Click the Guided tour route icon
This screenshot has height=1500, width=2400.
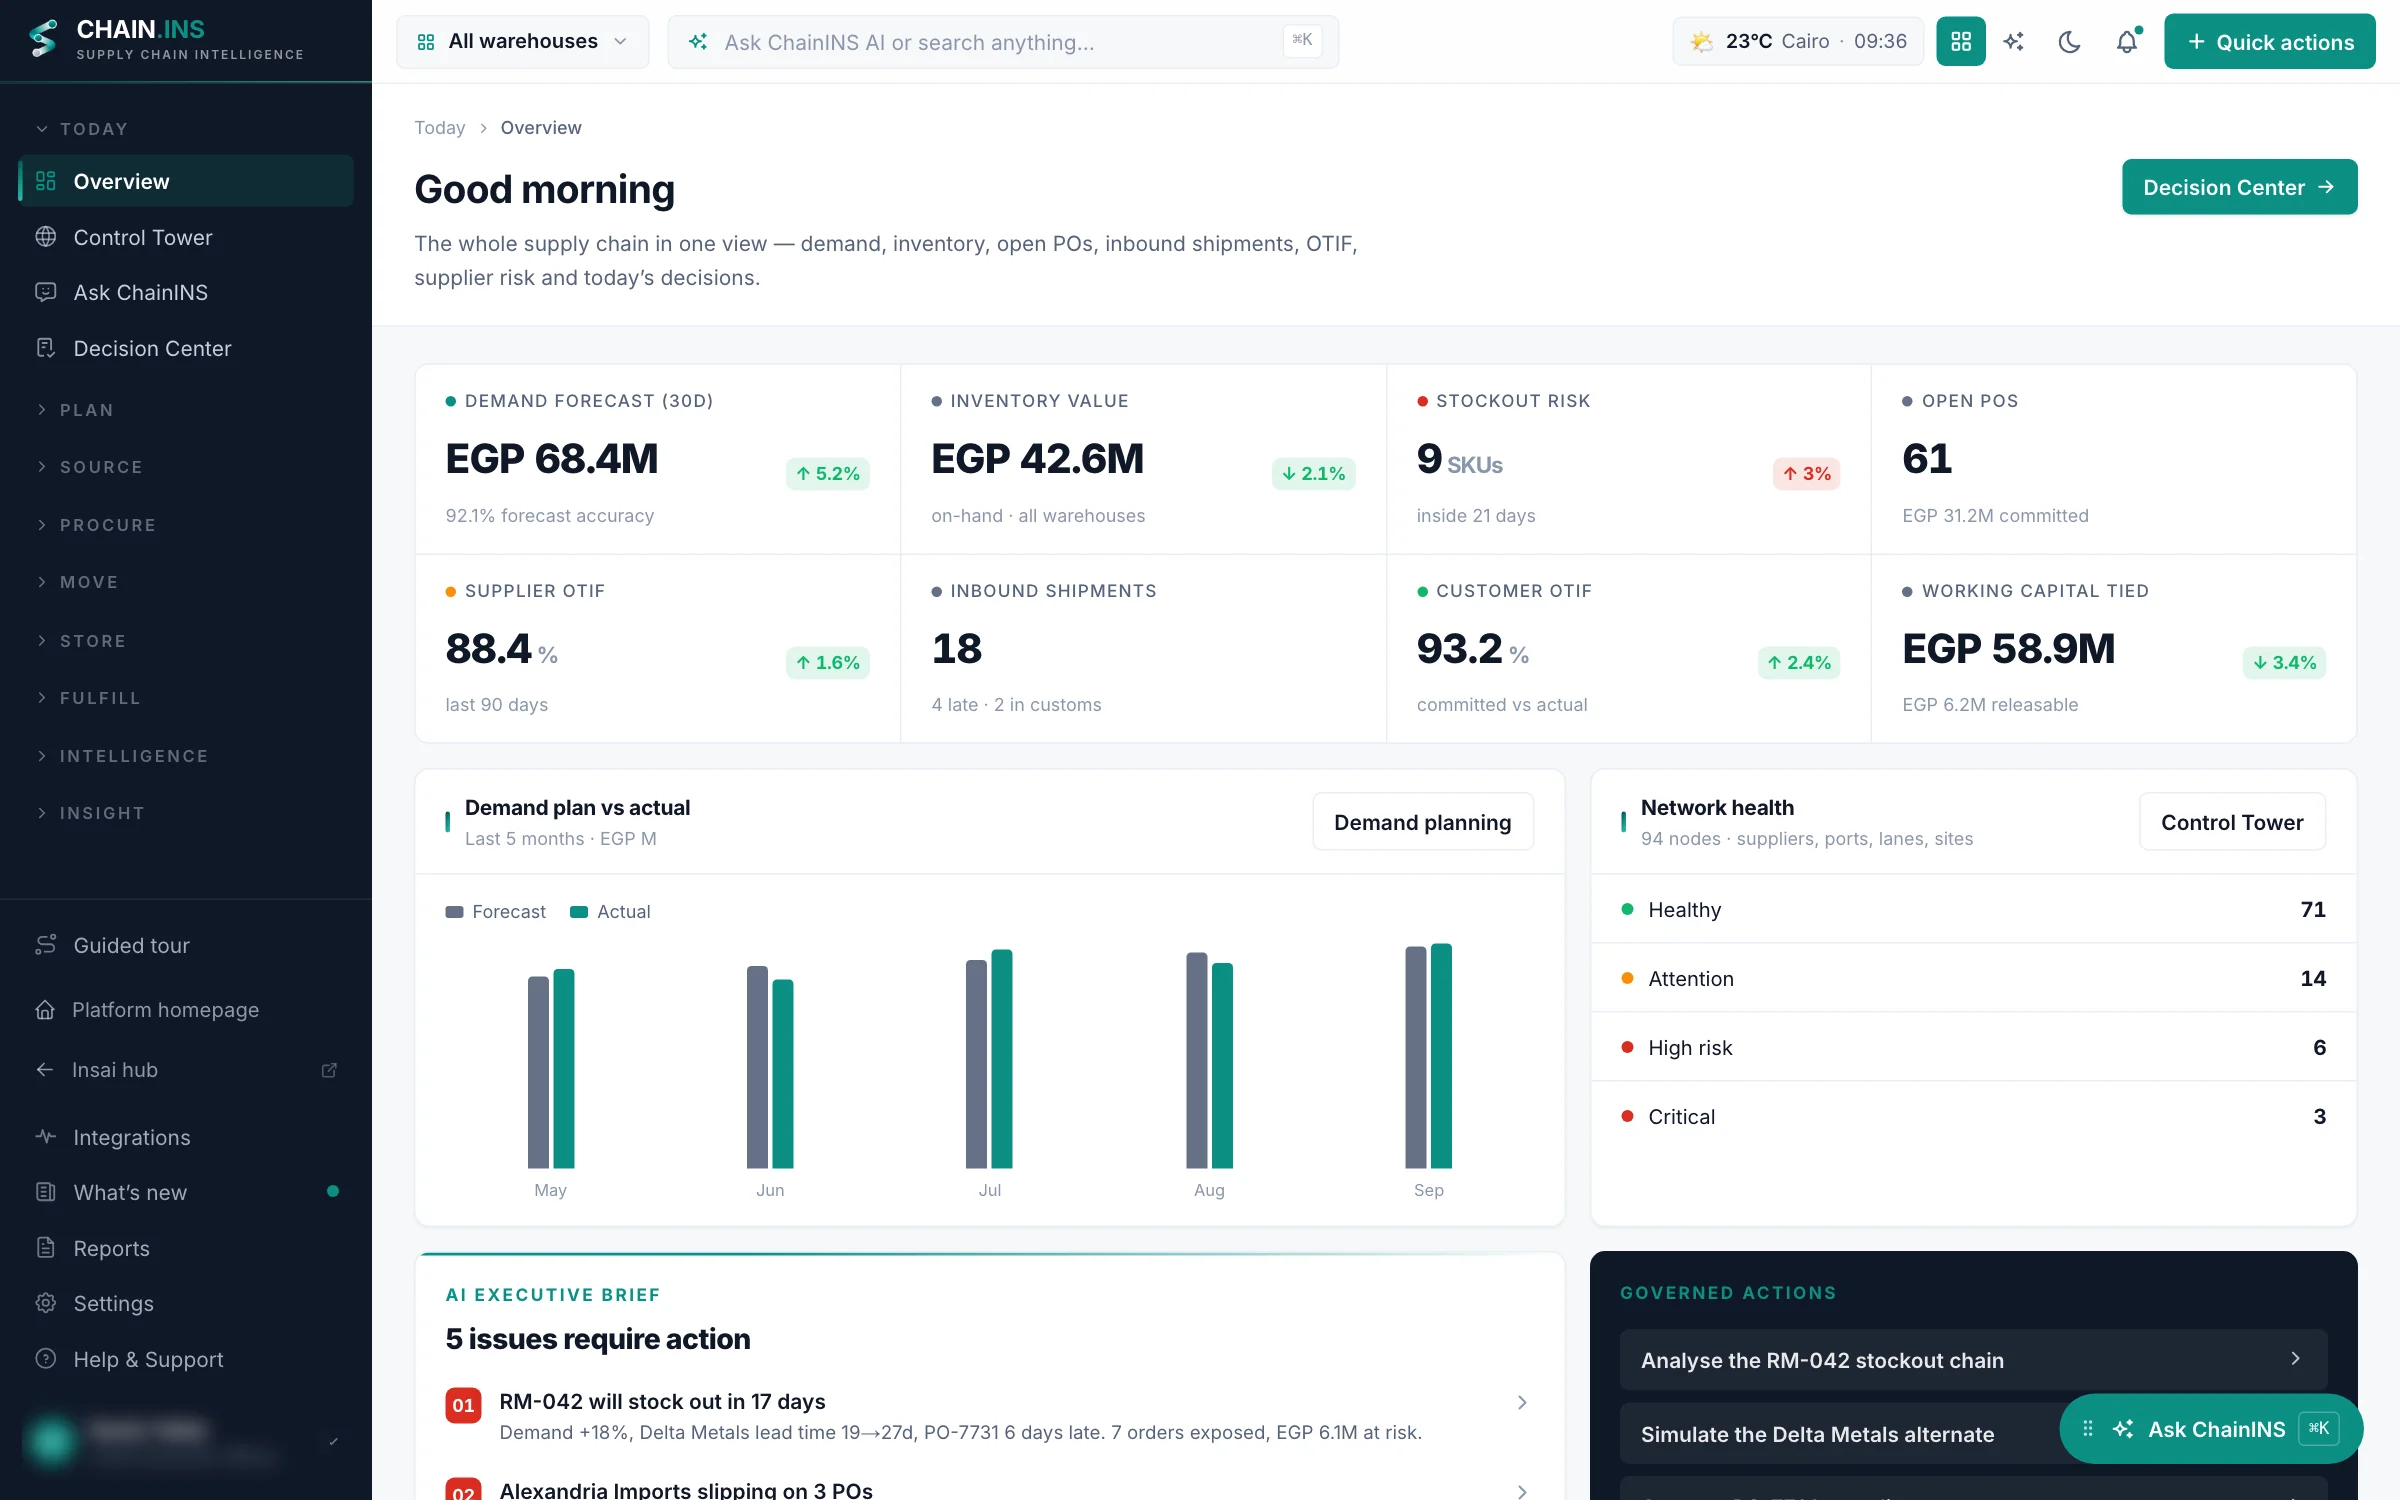pyautogui.click(x=46, y=945)
